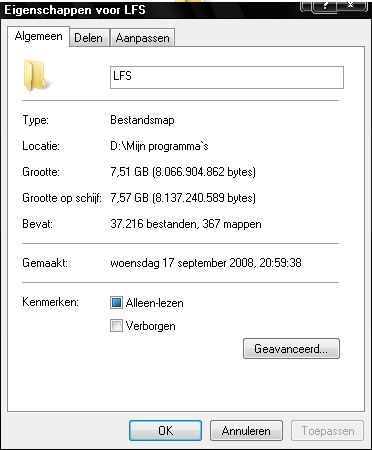Switch to the Delen tab
372x450 pixels.
[89, 38]
